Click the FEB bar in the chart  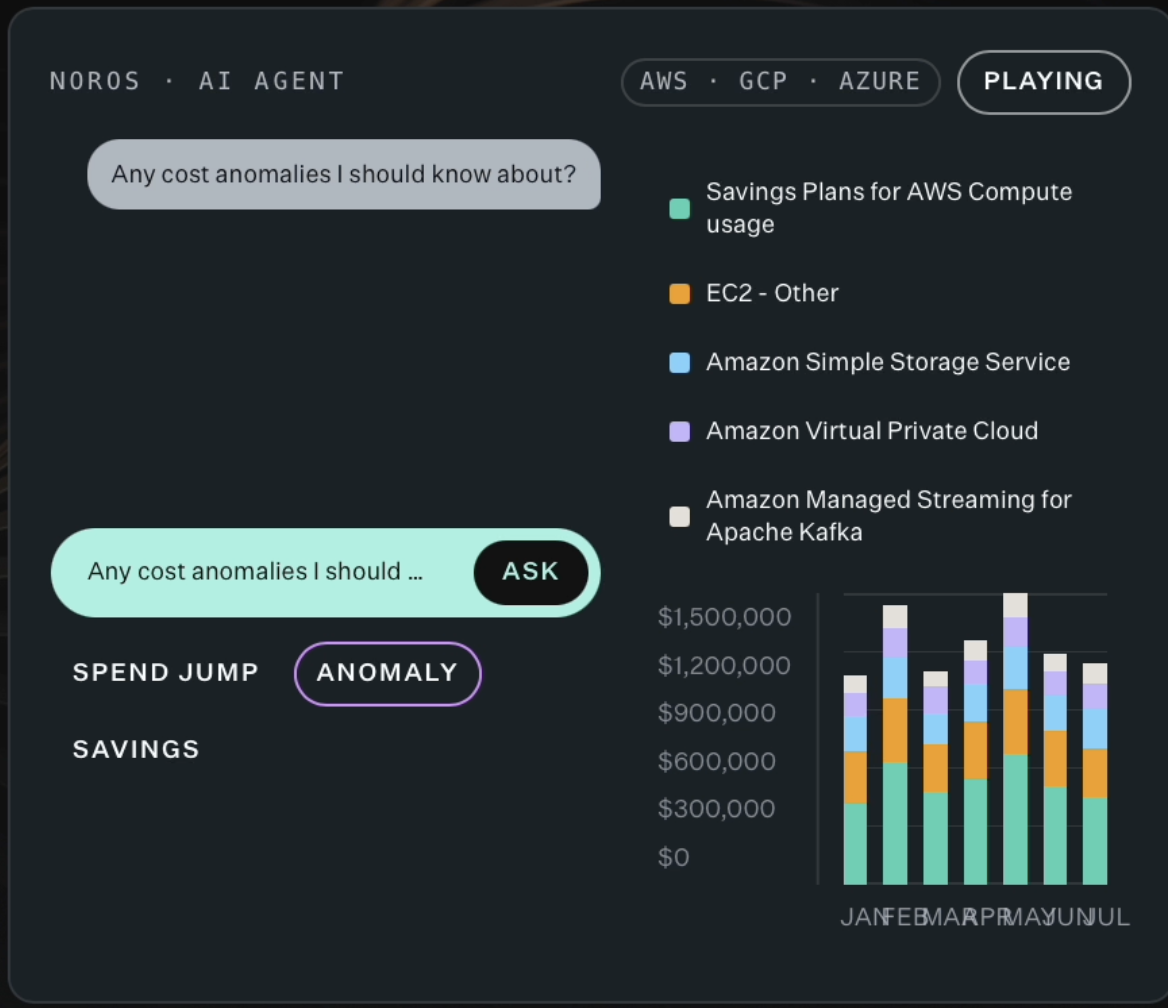[895, 745]
